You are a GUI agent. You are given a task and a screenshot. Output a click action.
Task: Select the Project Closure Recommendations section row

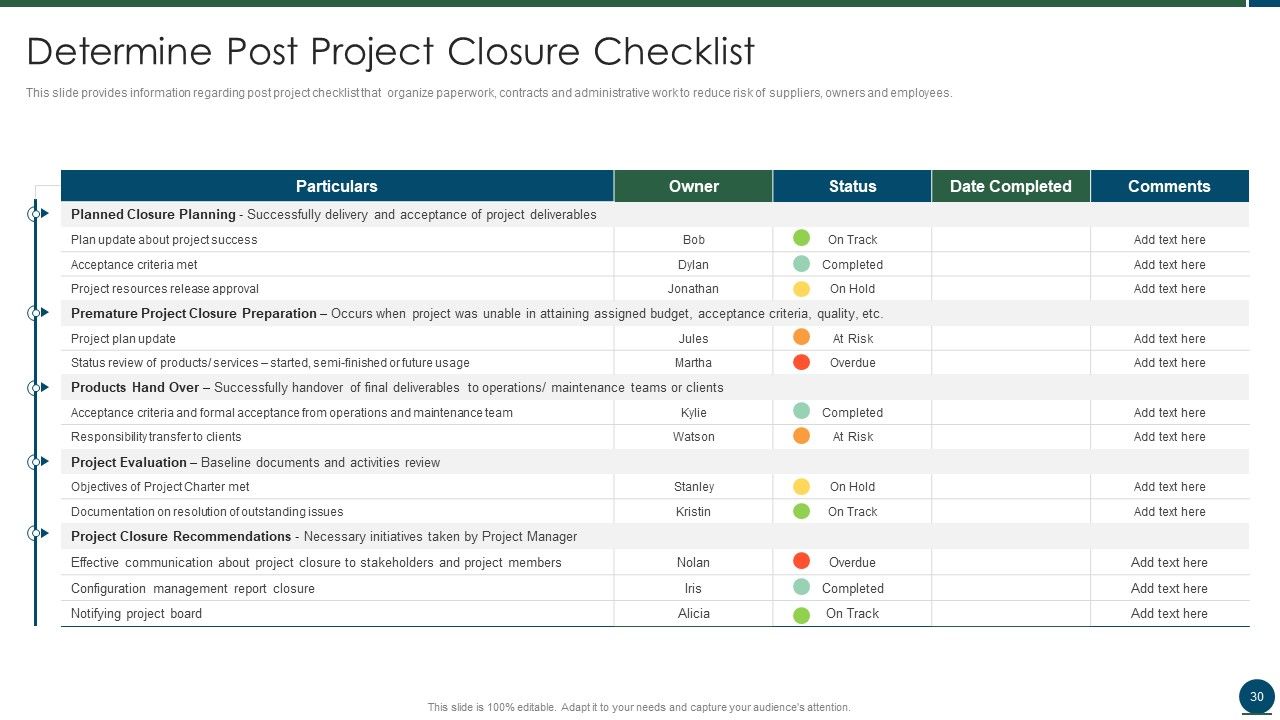(x=655, y=536)
